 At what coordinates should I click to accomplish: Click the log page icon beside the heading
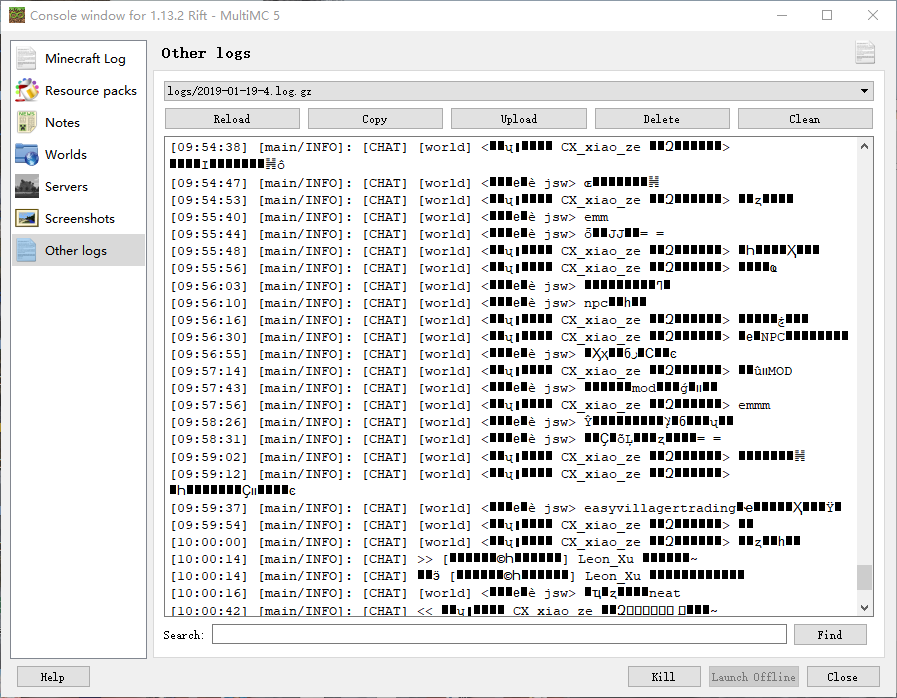864,53
